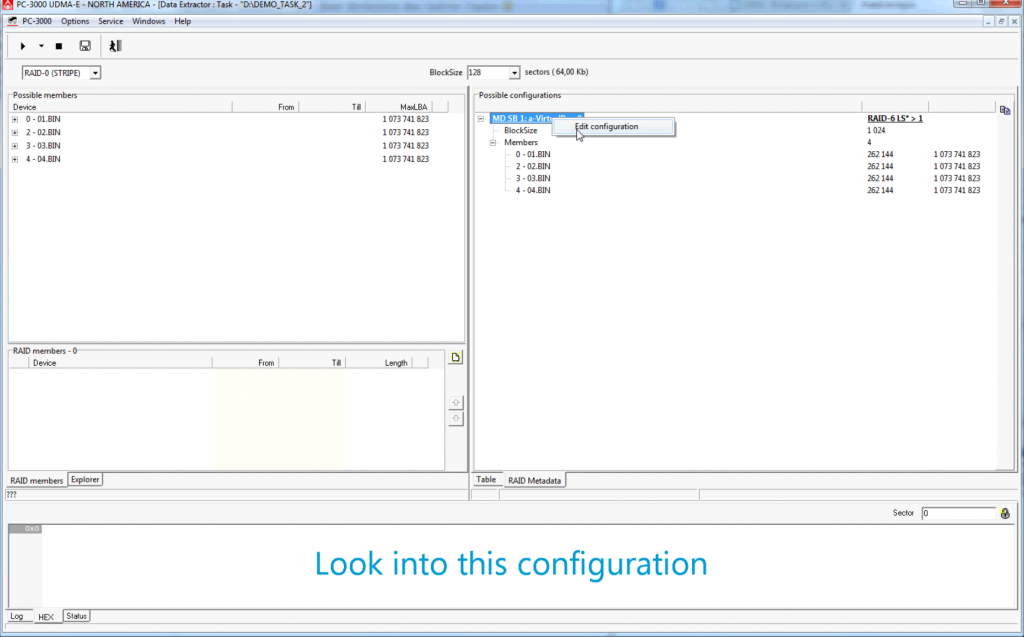This screenshot has height=637, width=1024.
Task: Open the play button dropdown arrow
Action: coord(41,46)
